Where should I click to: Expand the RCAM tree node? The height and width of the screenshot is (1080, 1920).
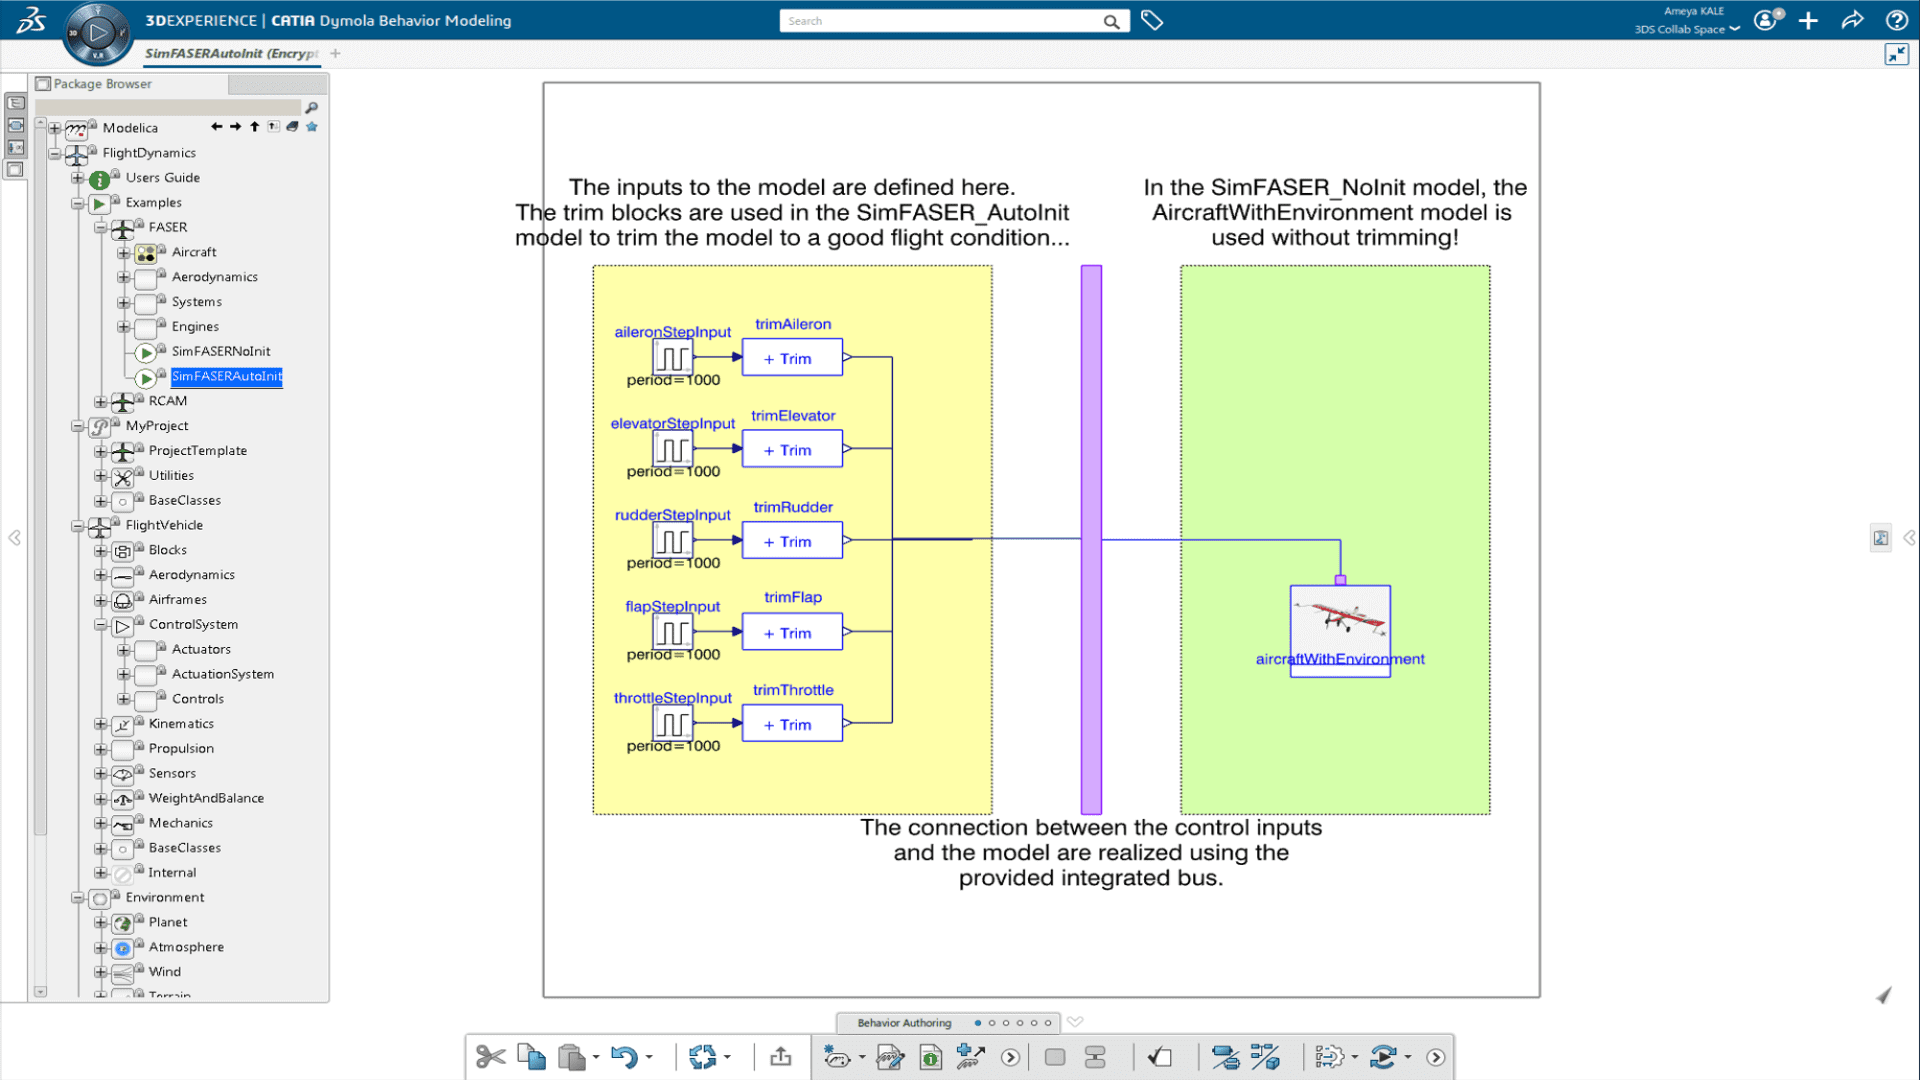point(101,402)
